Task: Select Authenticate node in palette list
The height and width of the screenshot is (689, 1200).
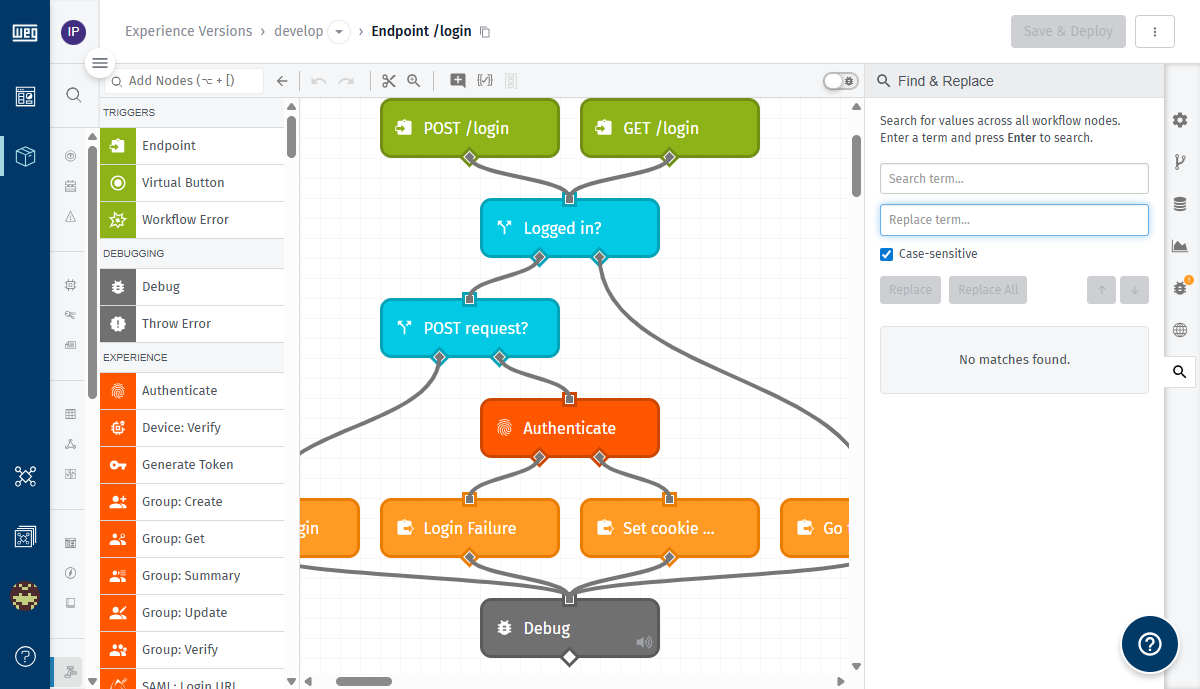Action: [x=192, y=391]
